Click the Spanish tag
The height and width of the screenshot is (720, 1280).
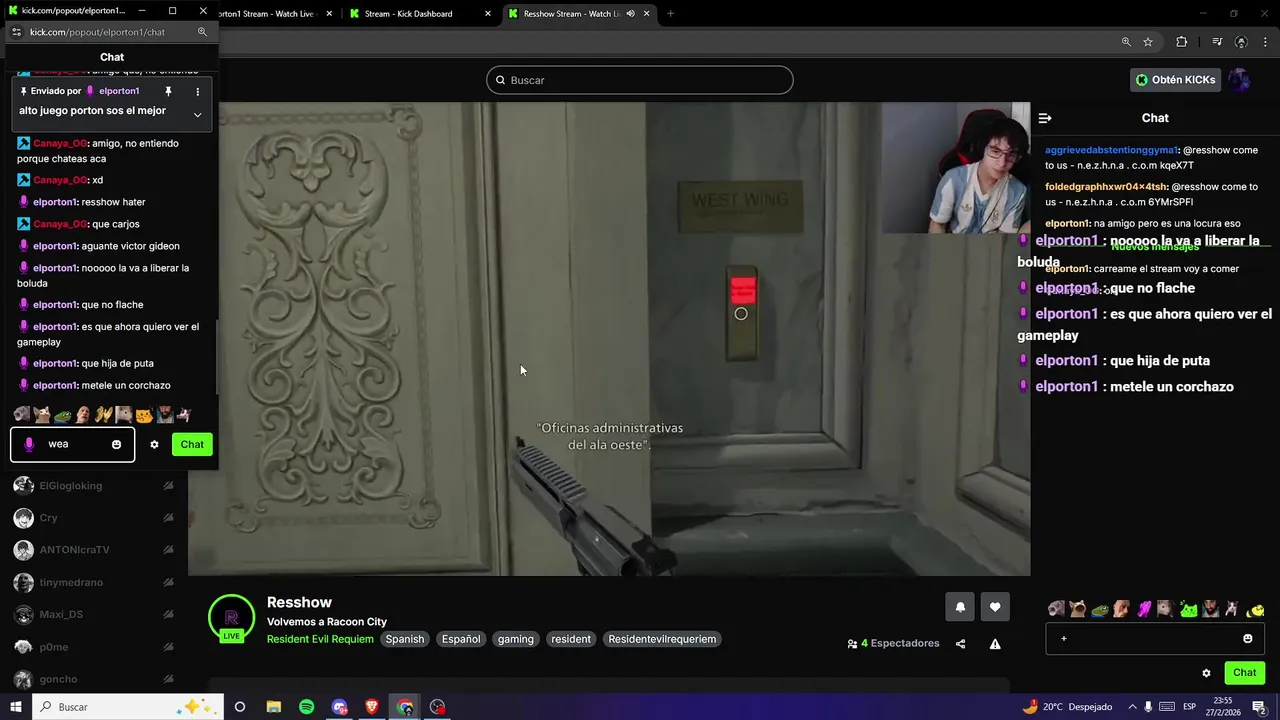[x=405, y=639]
